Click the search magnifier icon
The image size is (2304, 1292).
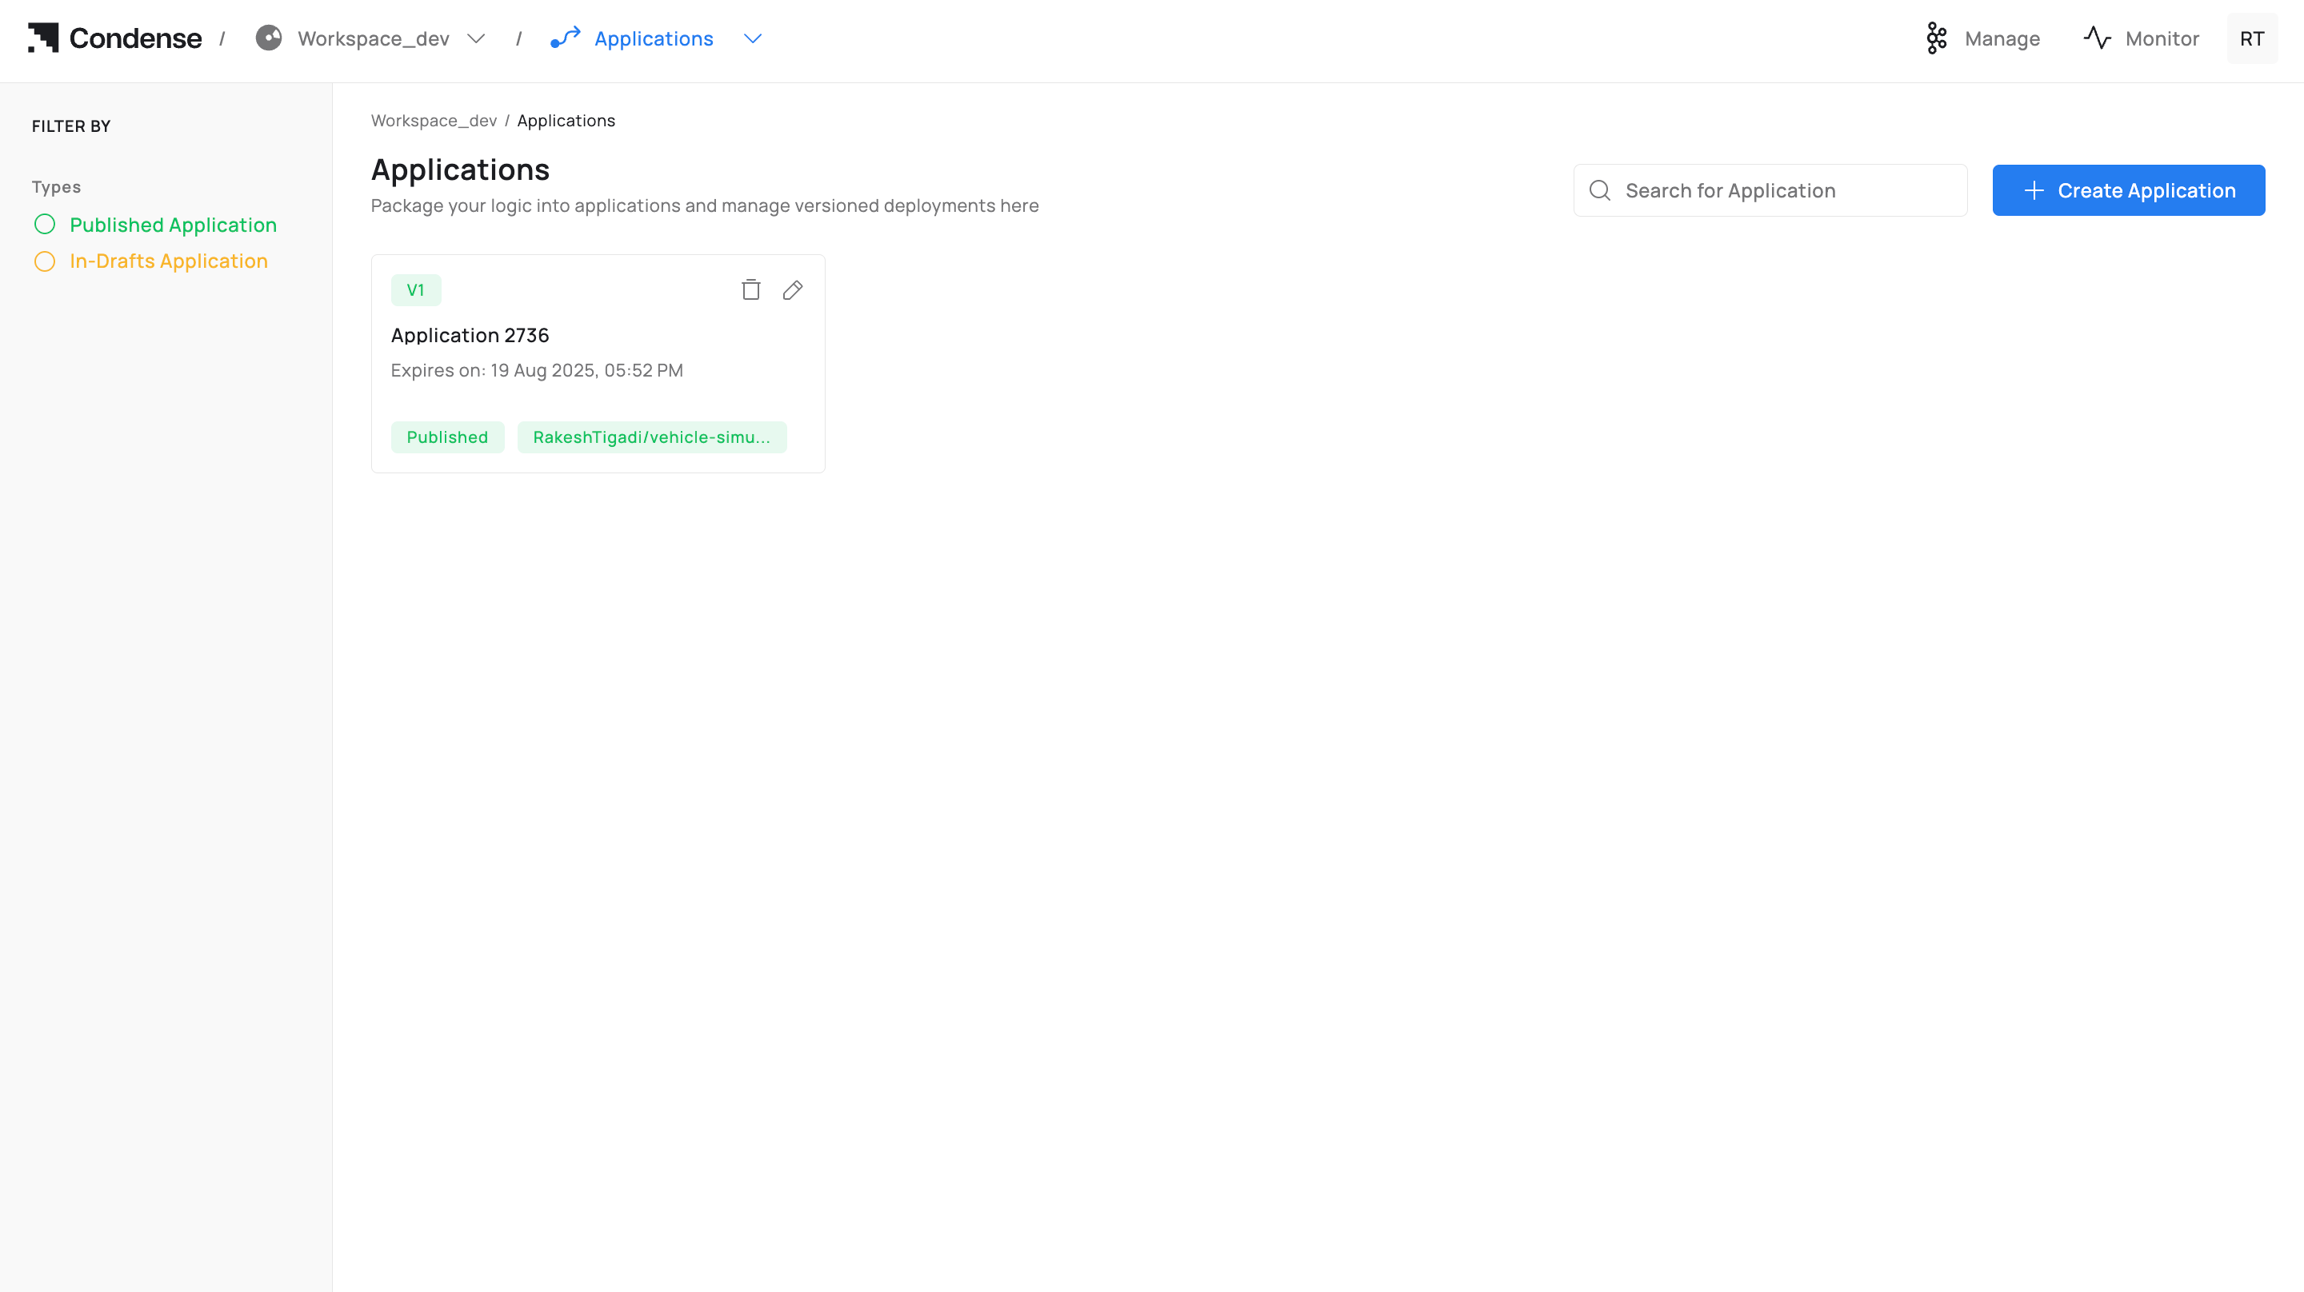click(1600, 190)
